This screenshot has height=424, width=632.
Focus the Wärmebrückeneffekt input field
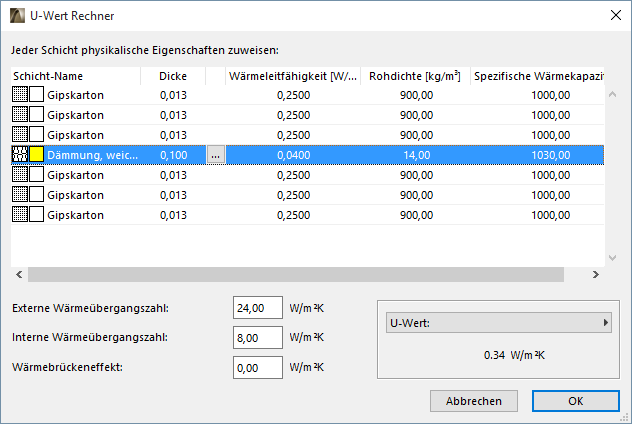[x=258, y=368]
